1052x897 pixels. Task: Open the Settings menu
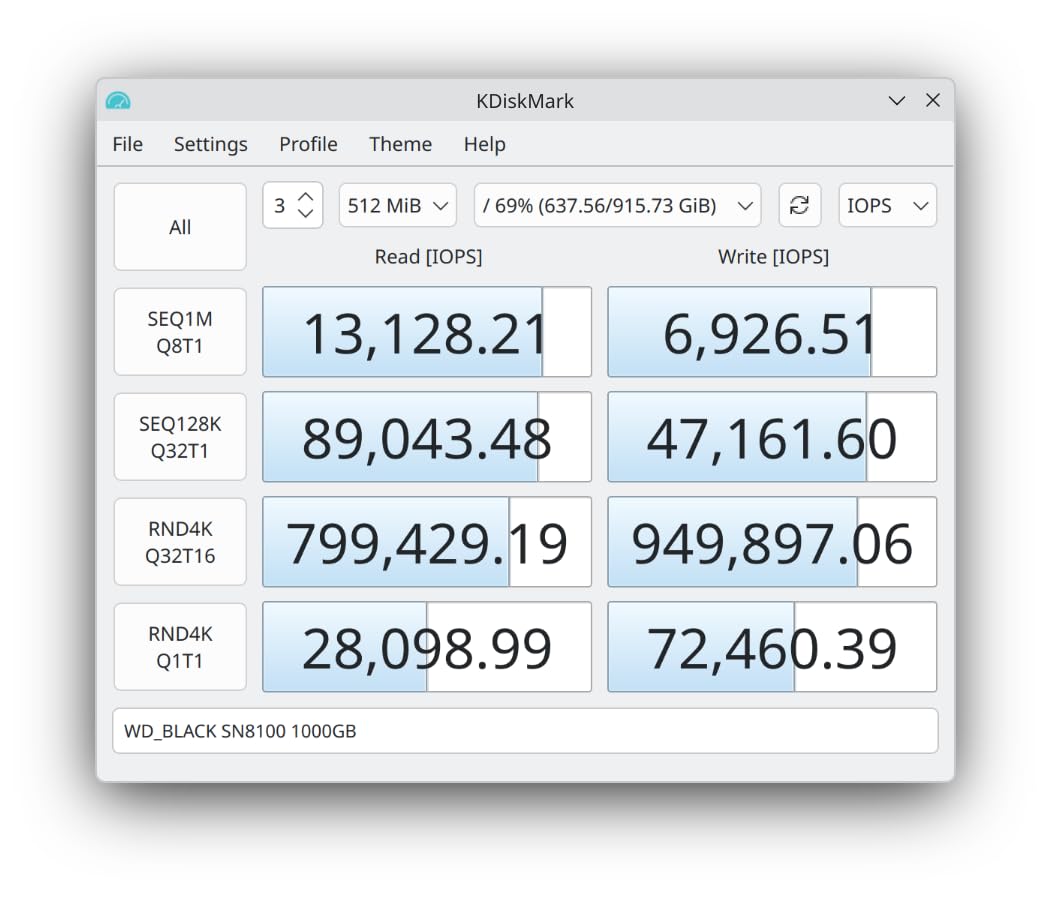210,144
